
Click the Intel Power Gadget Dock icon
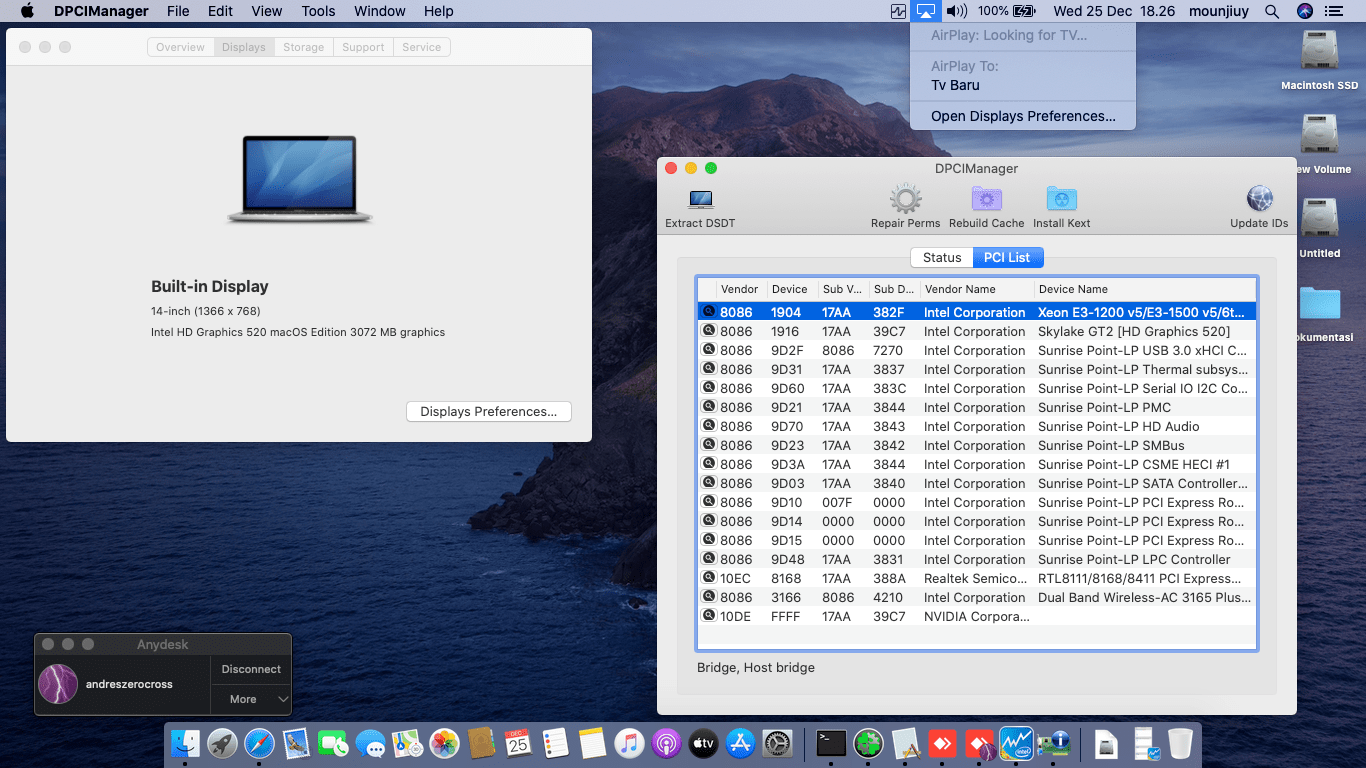coord(1016,743)
